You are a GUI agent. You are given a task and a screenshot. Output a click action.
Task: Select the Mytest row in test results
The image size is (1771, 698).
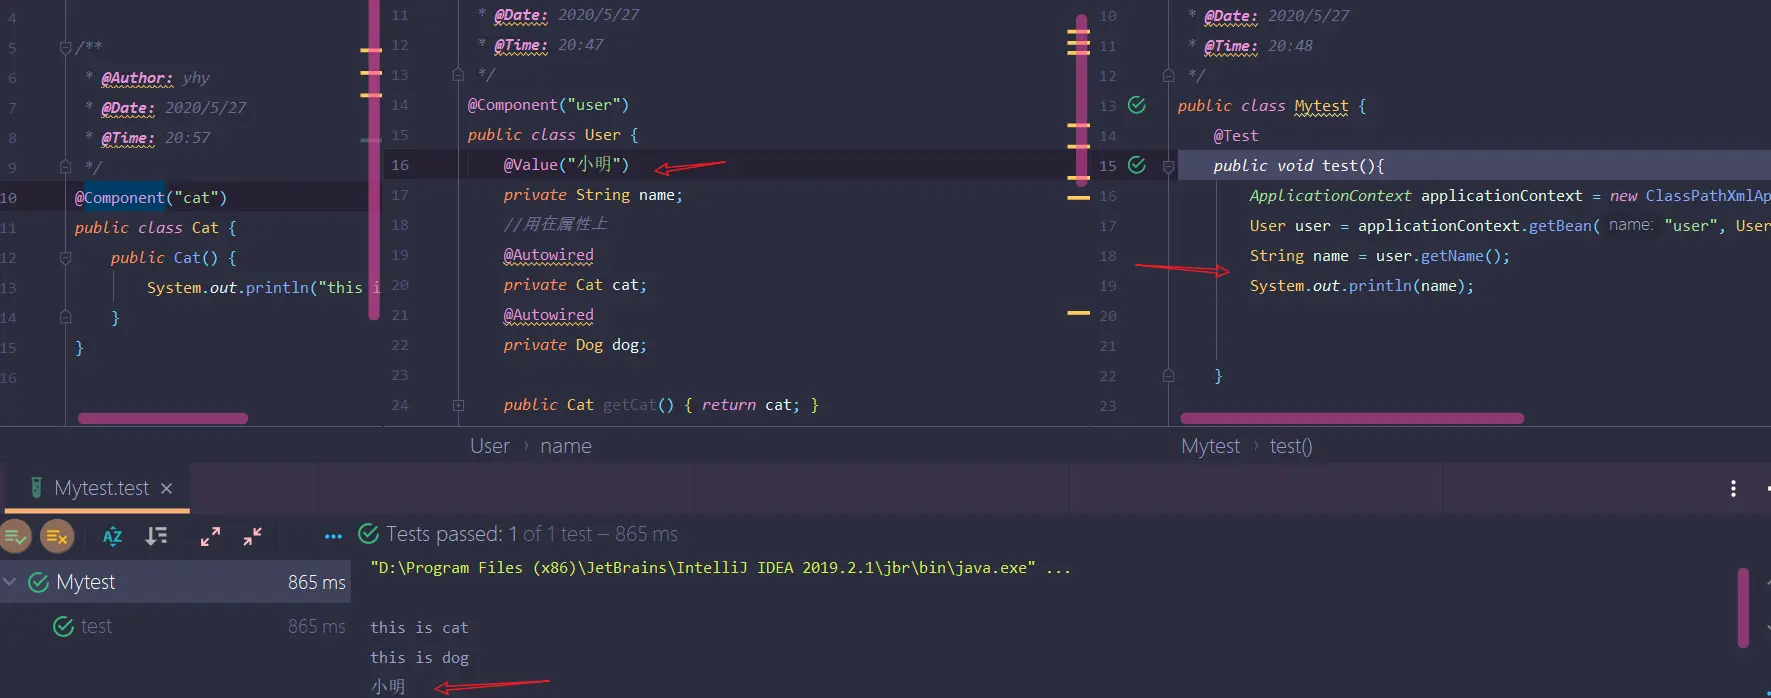point(176,582)
